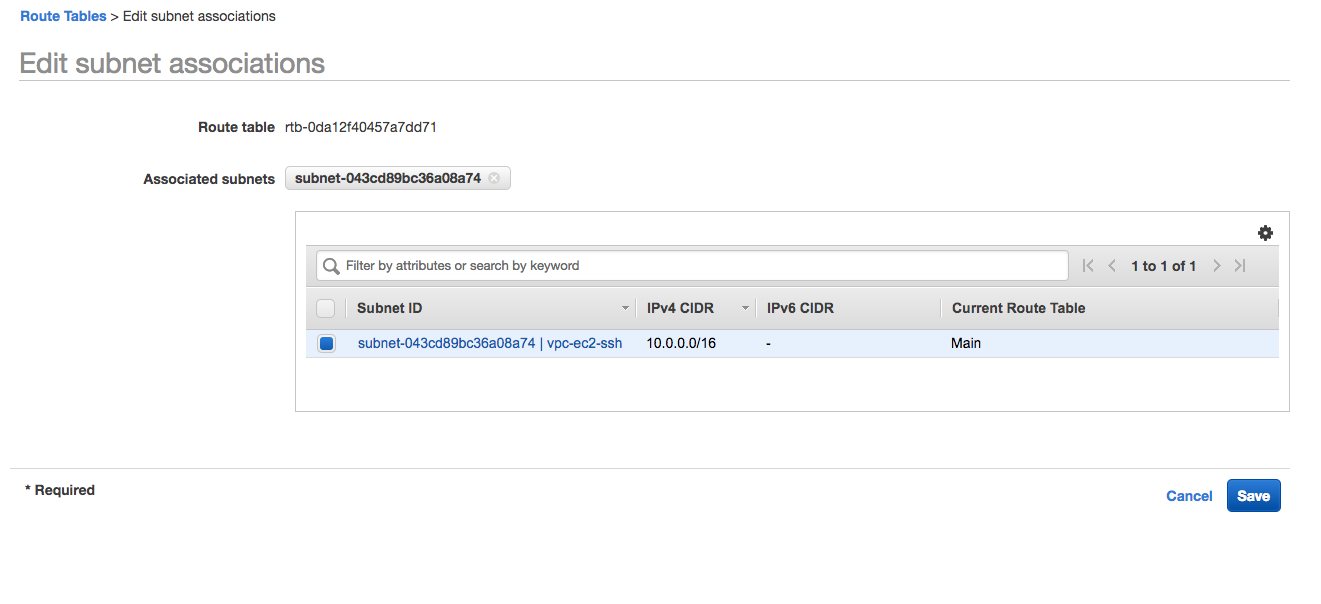Uncheck the subnet-043cd89bc36a08a74 row checkbox
Viewport: 1321px width, 604px height.
pos(326,343)
